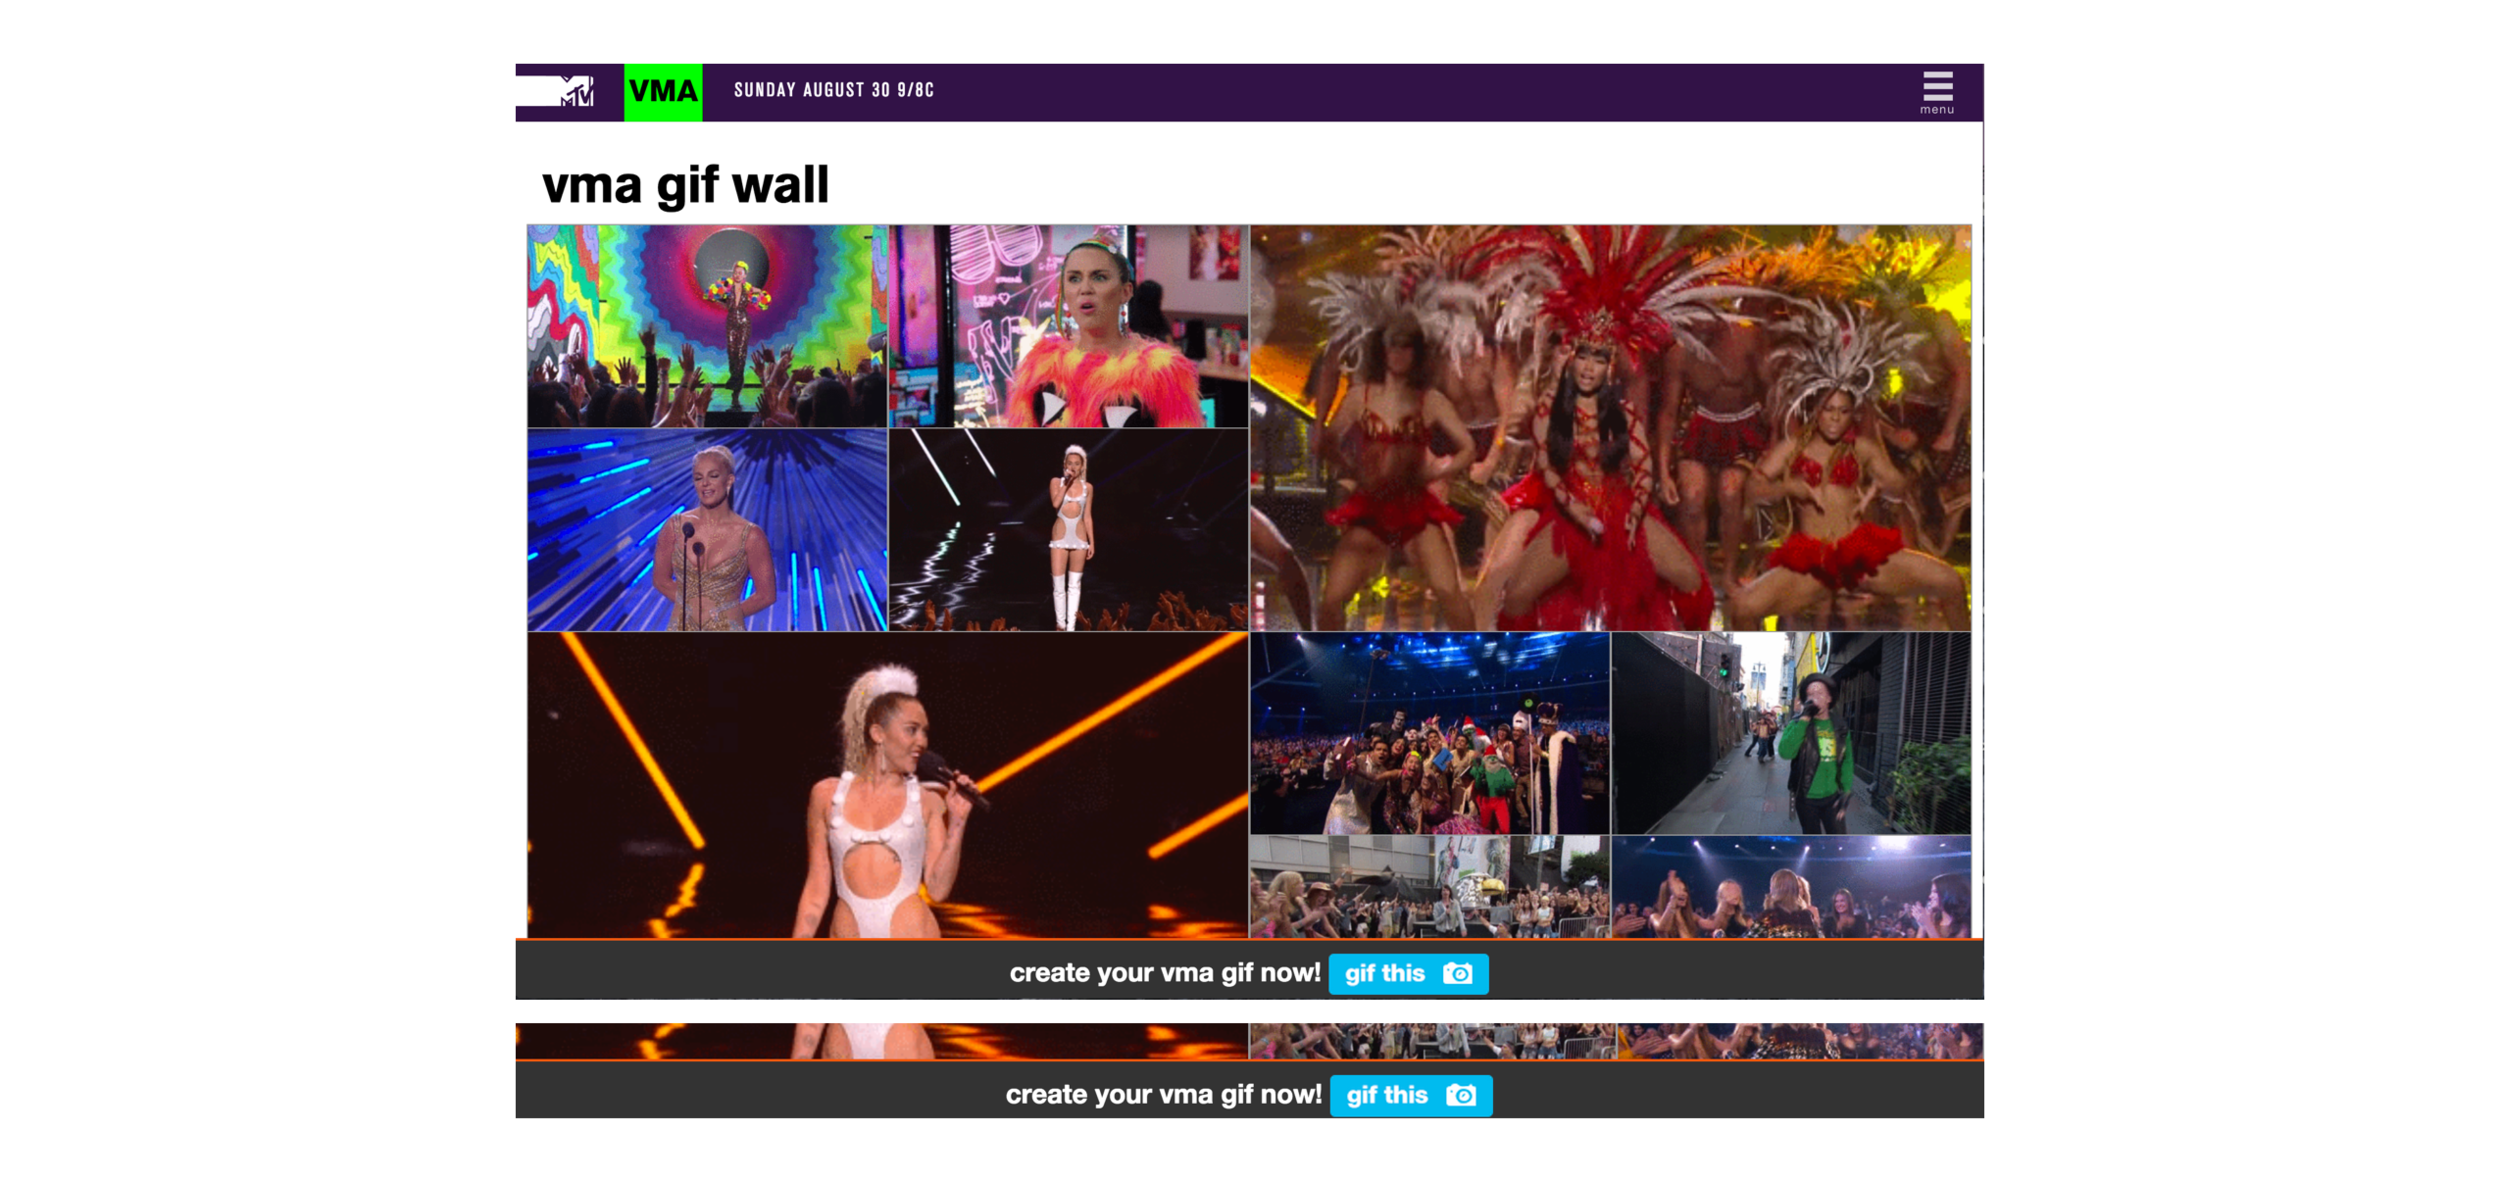Open the costumed group selfie gif
Image resolution: width=2500 pixels, height=1181 pixels.
(1430, 733)
